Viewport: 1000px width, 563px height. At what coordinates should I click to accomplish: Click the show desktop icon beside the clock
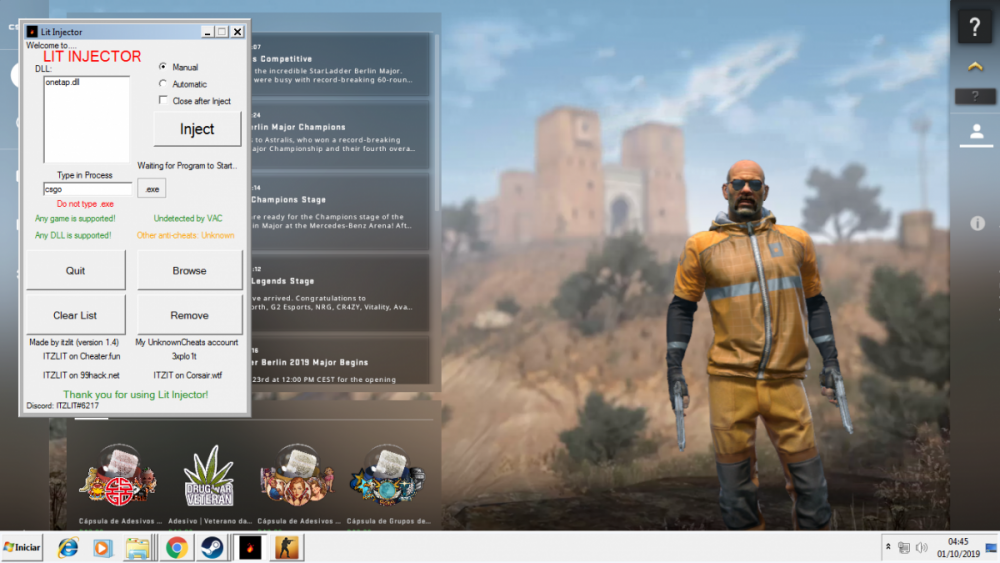click(991, 548)
